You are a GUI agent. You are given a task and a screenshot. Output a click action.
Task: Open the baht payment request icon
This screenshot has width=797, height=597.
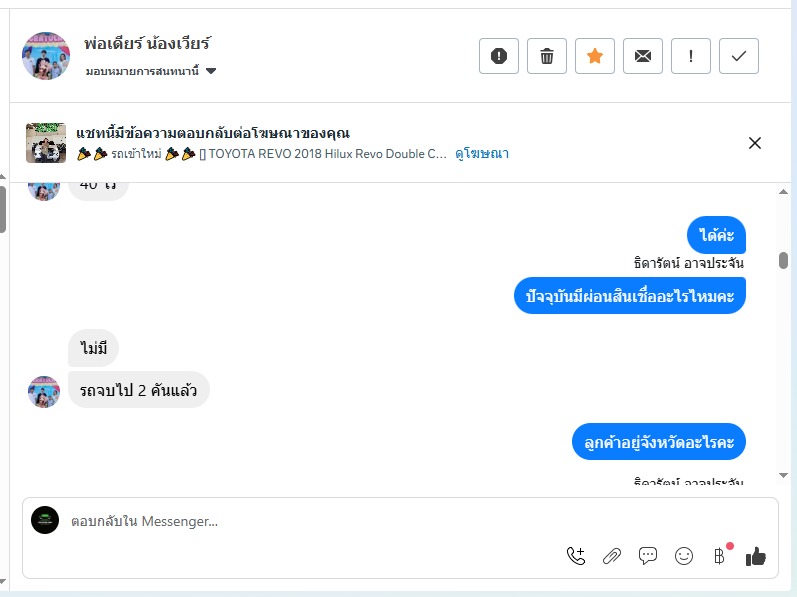719,556
